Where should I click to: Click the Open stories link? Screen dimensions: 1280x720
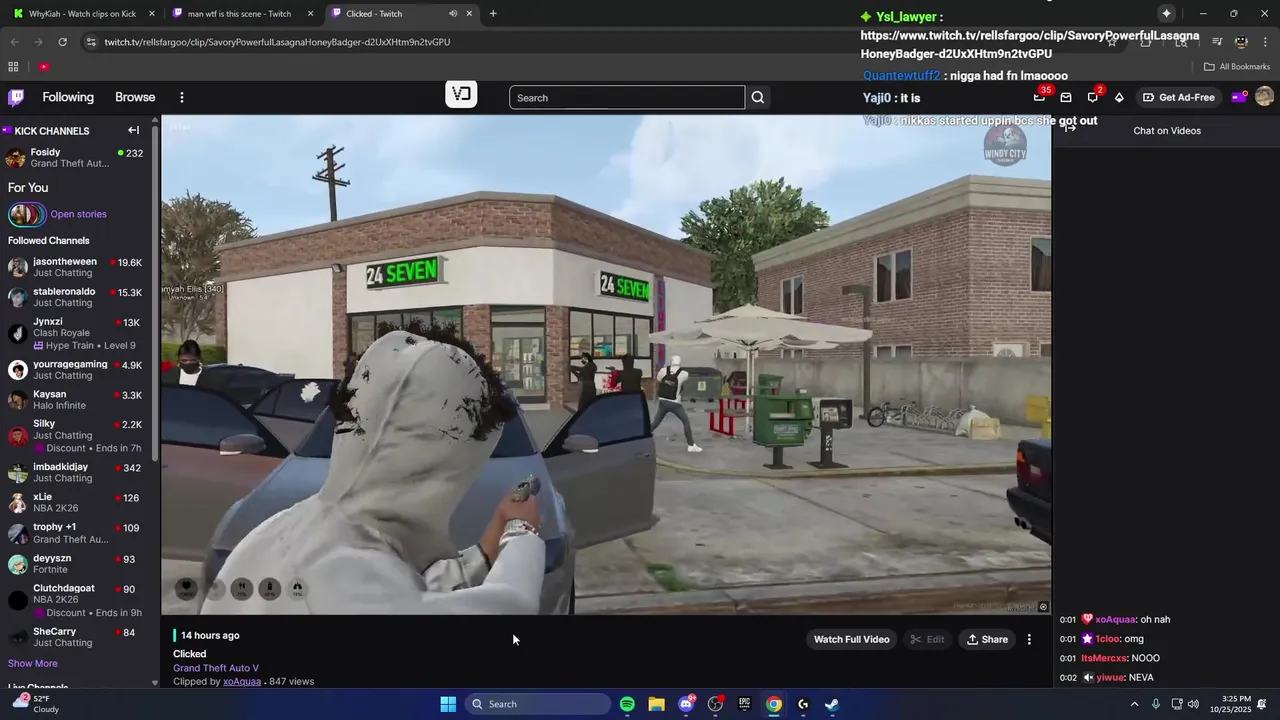[x=78, y=214]
